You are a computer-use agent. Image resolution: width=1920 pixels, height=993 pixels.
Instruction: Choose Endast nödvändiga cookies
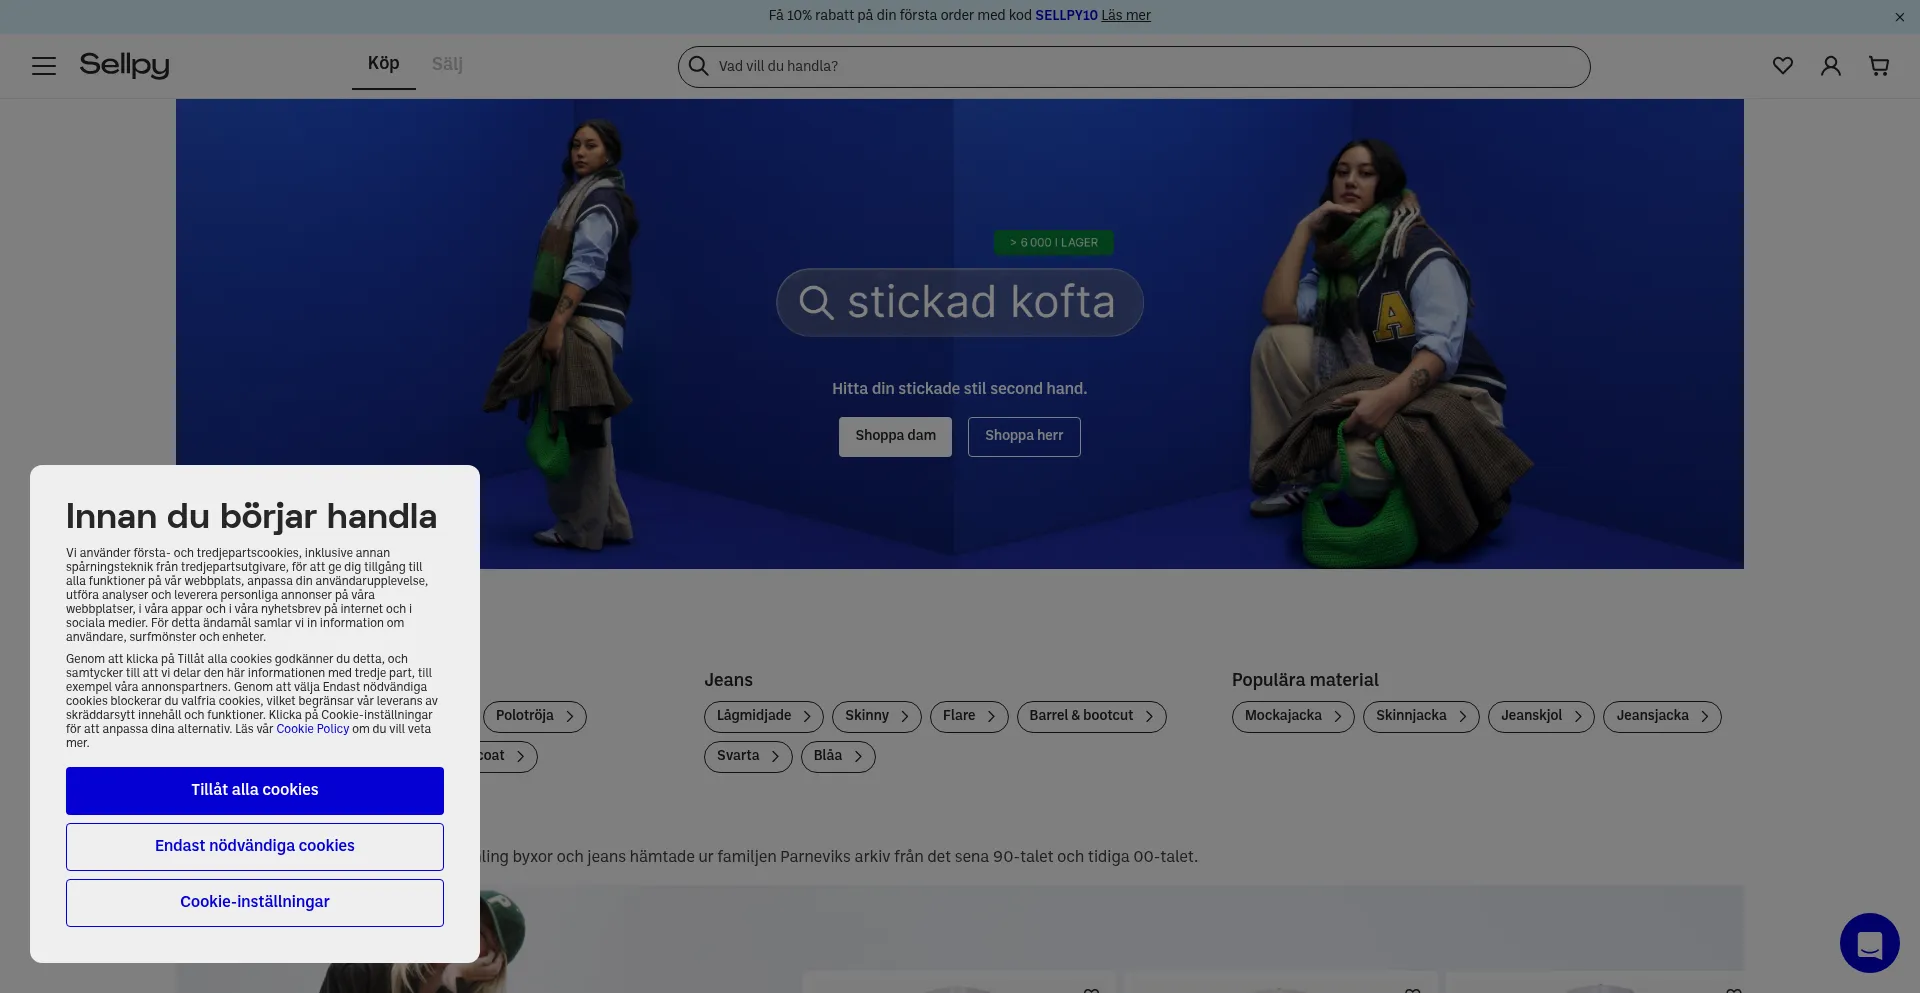255,846
